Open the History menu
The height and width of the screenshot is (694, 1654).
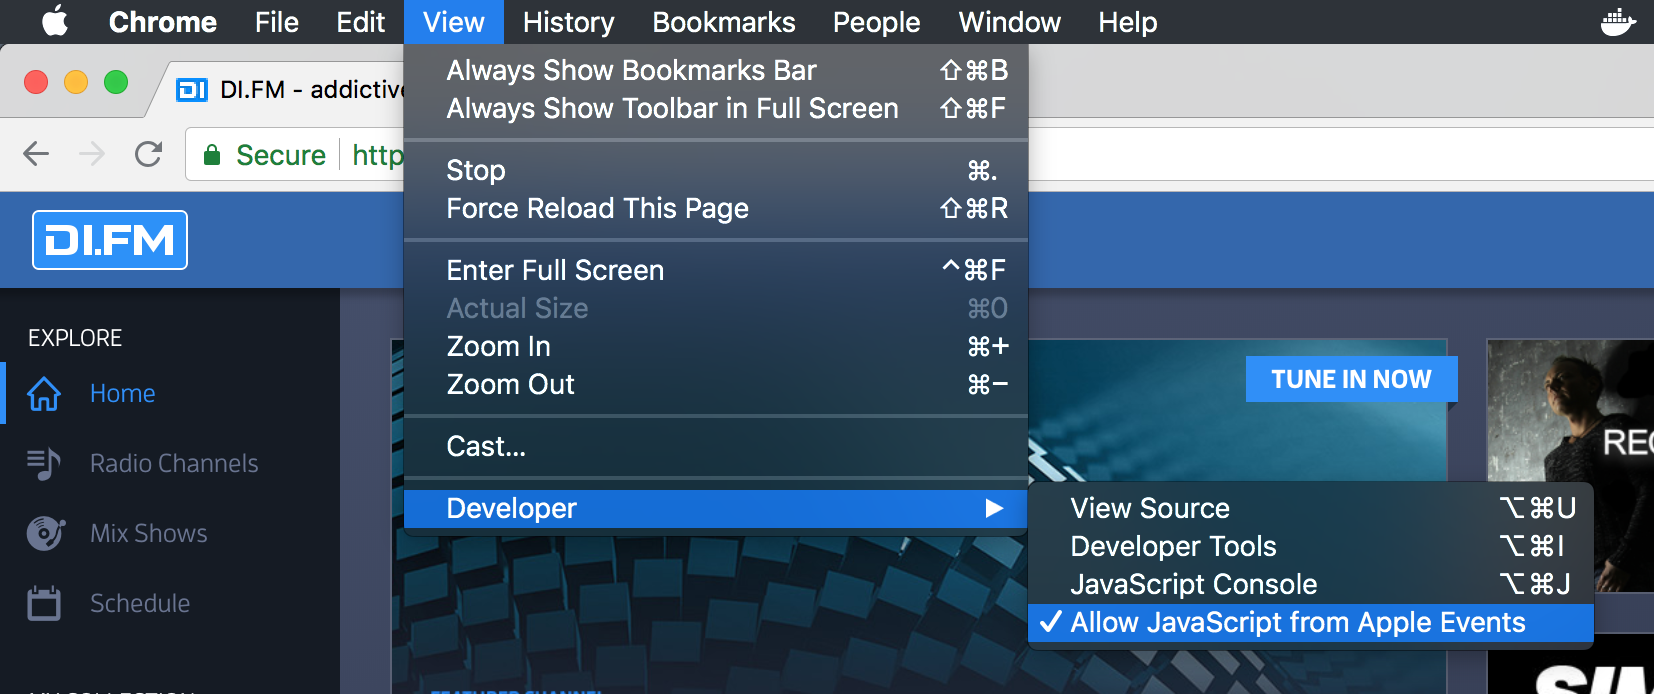coord(569,22)
